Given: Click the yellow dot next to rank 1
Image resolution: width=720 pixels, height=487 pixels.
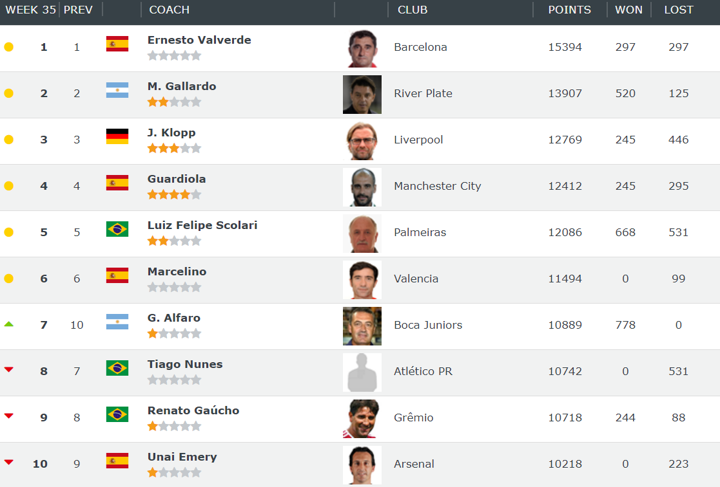Looking at the screenshot, I should click(x=9, y=47).
